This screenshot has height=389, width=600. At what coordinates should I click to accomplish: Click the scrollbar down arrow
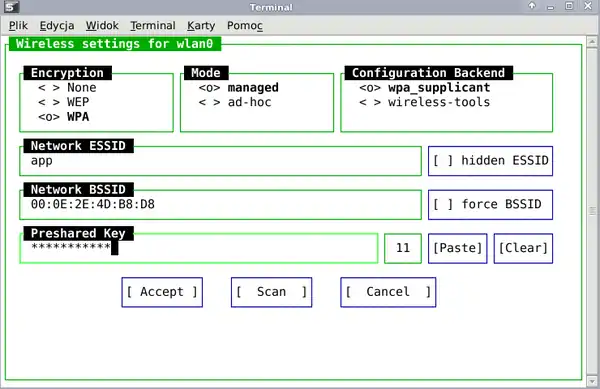tap(592, 381)
